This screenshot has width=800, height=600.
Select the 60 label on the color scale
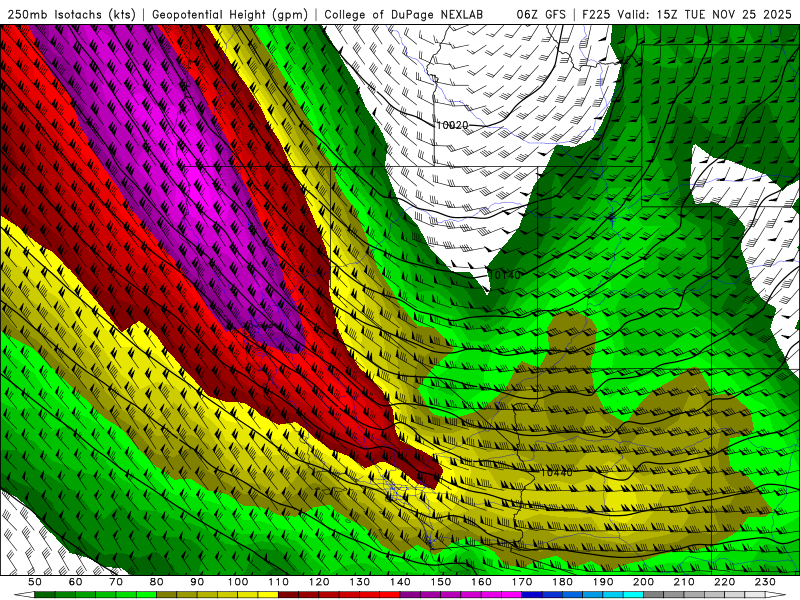[76, 582]
